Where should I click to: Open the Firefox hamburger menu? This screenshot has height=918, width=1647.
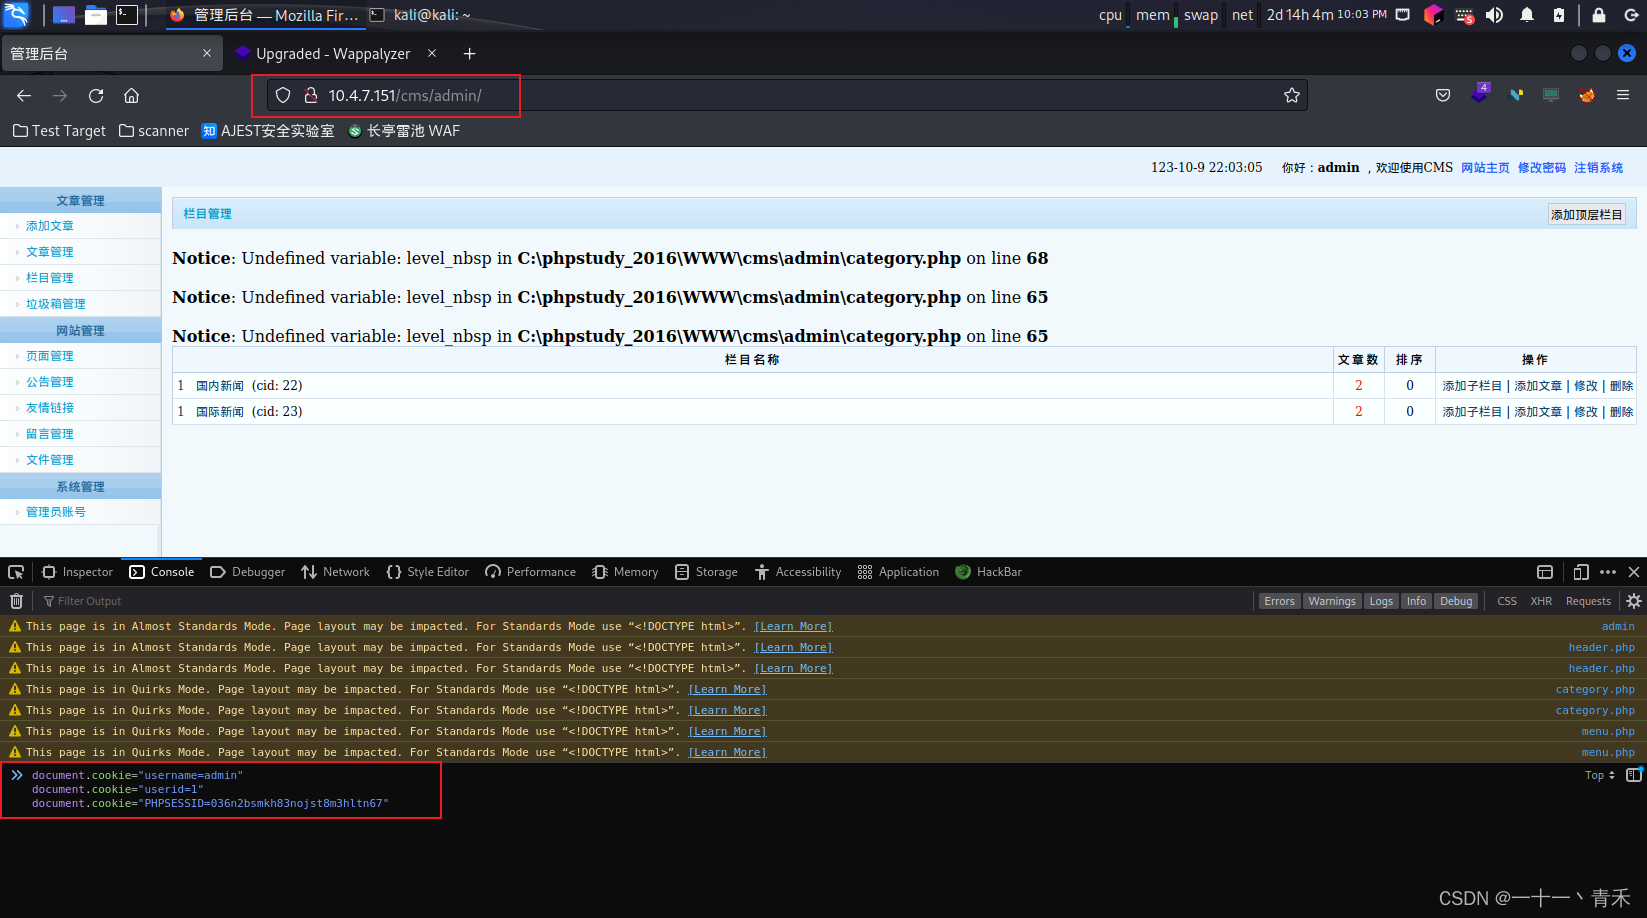click(x=1623, y=95)
